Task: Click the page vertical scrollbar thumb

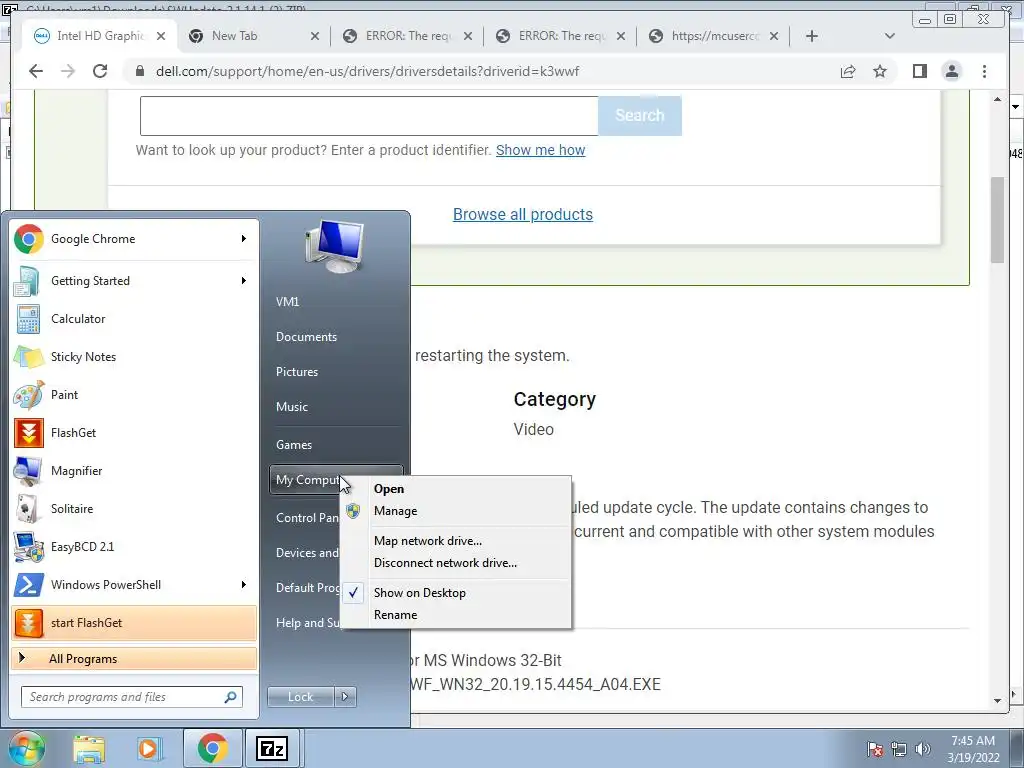Action: click(997, 219)
